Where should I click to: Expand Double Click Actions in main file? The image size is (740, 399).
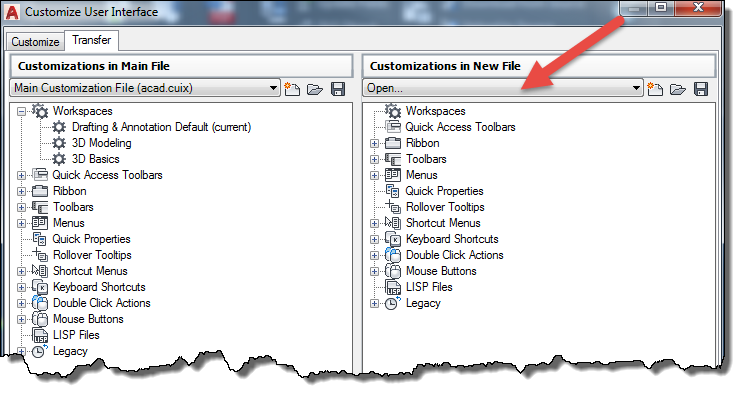(x=21, y=304)
